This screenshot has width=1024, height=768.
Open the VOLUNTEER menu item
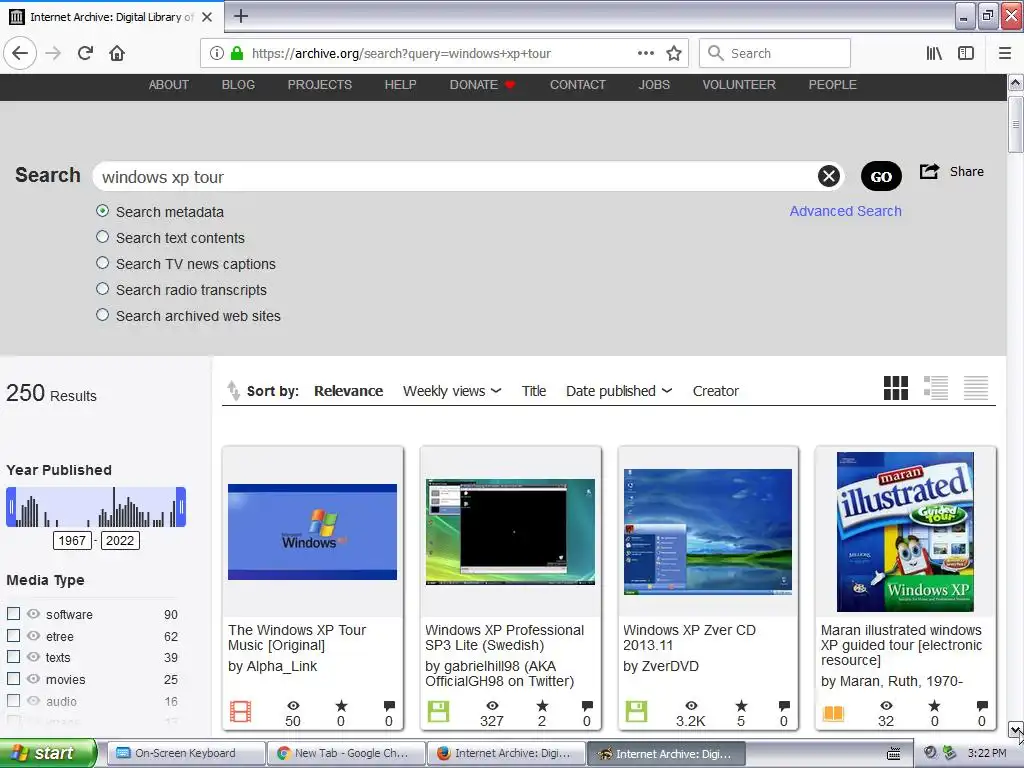tap(739, 85)
